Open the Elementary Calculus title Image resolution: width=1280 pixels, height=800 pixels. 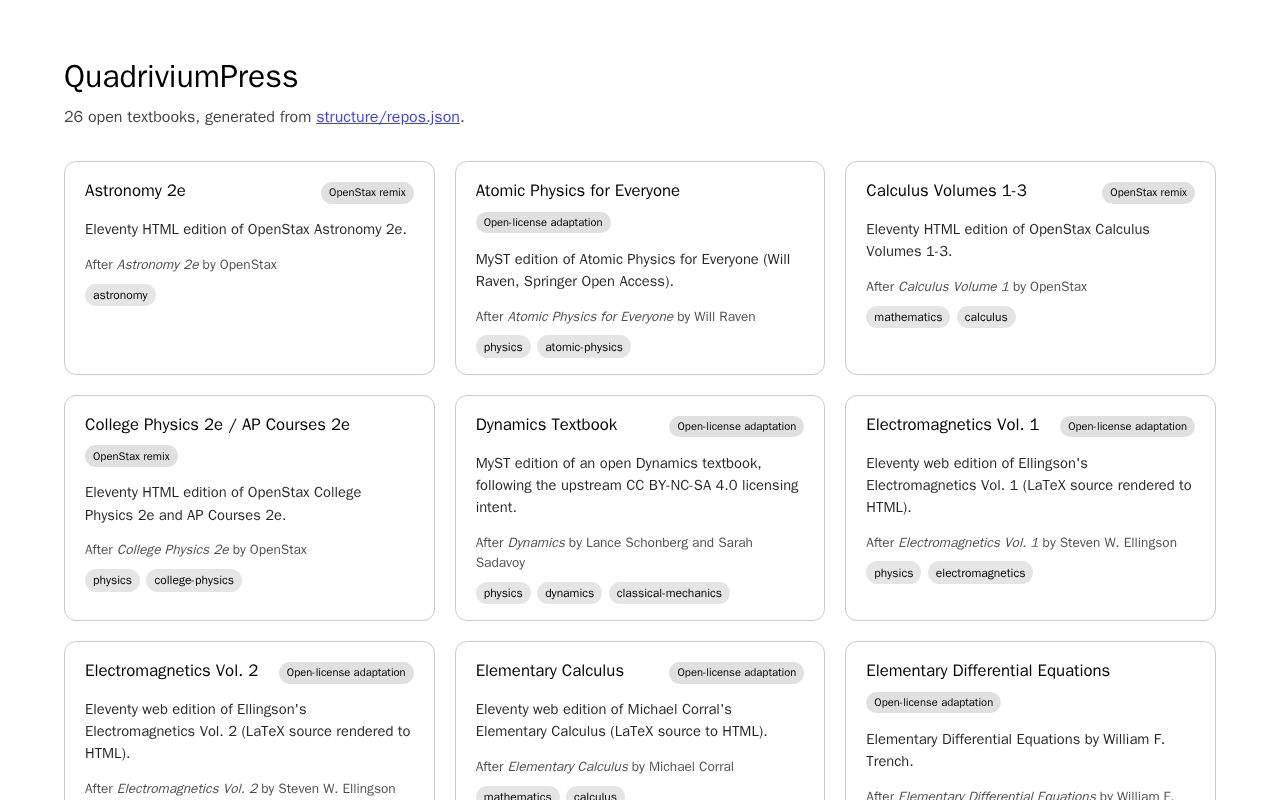(550, 671)
